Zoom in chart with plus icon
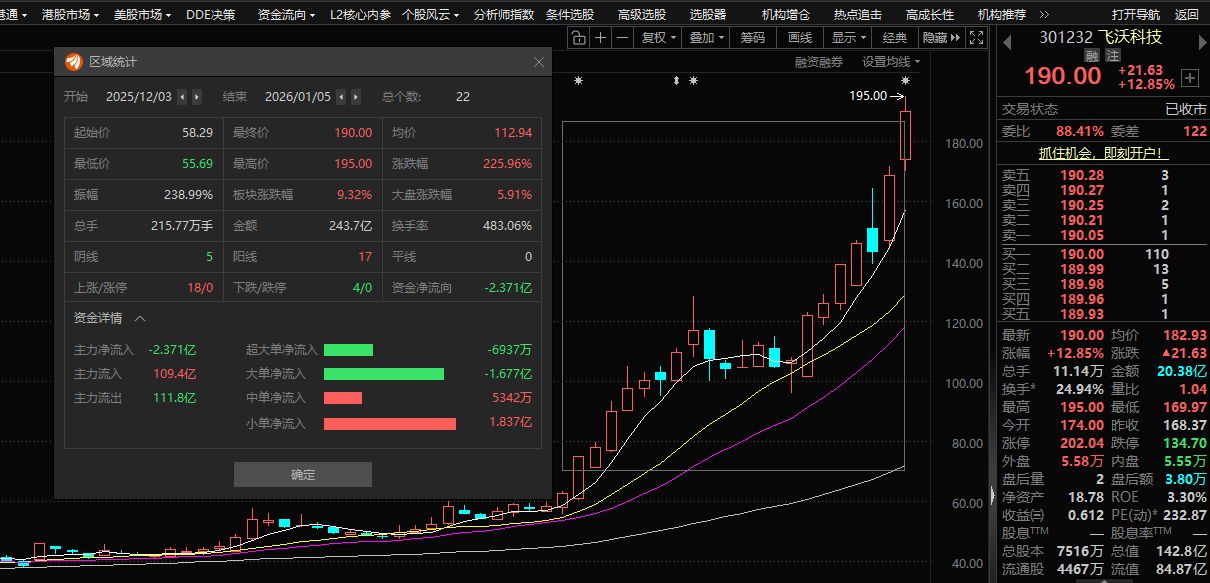Screen dimensions: 1210x583 point(600,38)
